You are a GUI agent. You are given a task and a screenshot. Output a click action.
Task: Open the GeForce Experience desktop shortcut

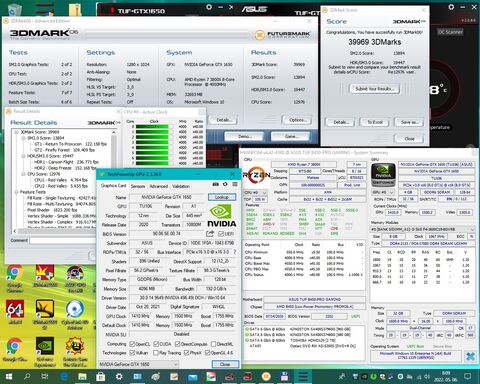[x=45, y=346]
